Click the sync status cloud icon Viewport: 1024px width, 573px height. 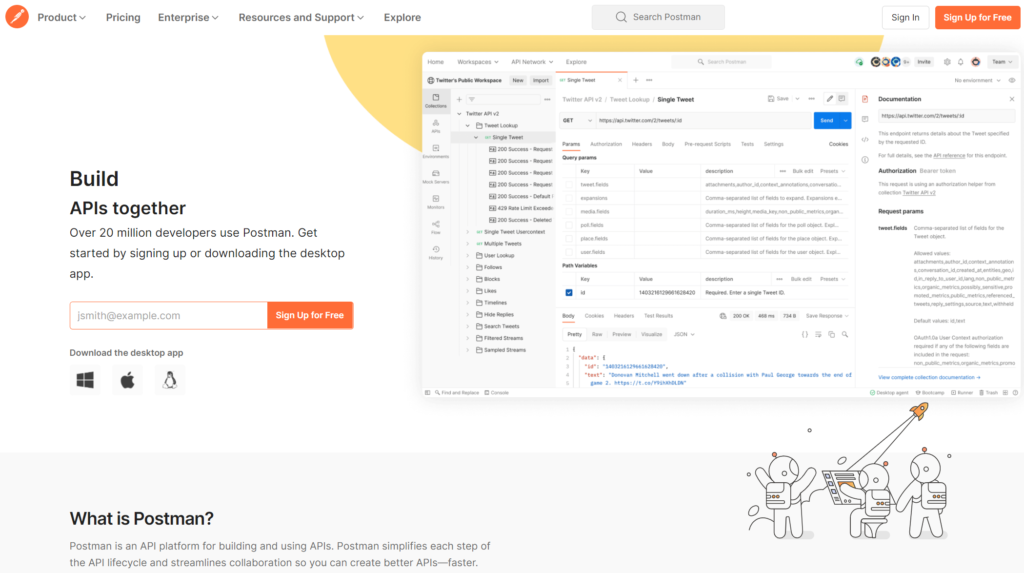[859, 62]
